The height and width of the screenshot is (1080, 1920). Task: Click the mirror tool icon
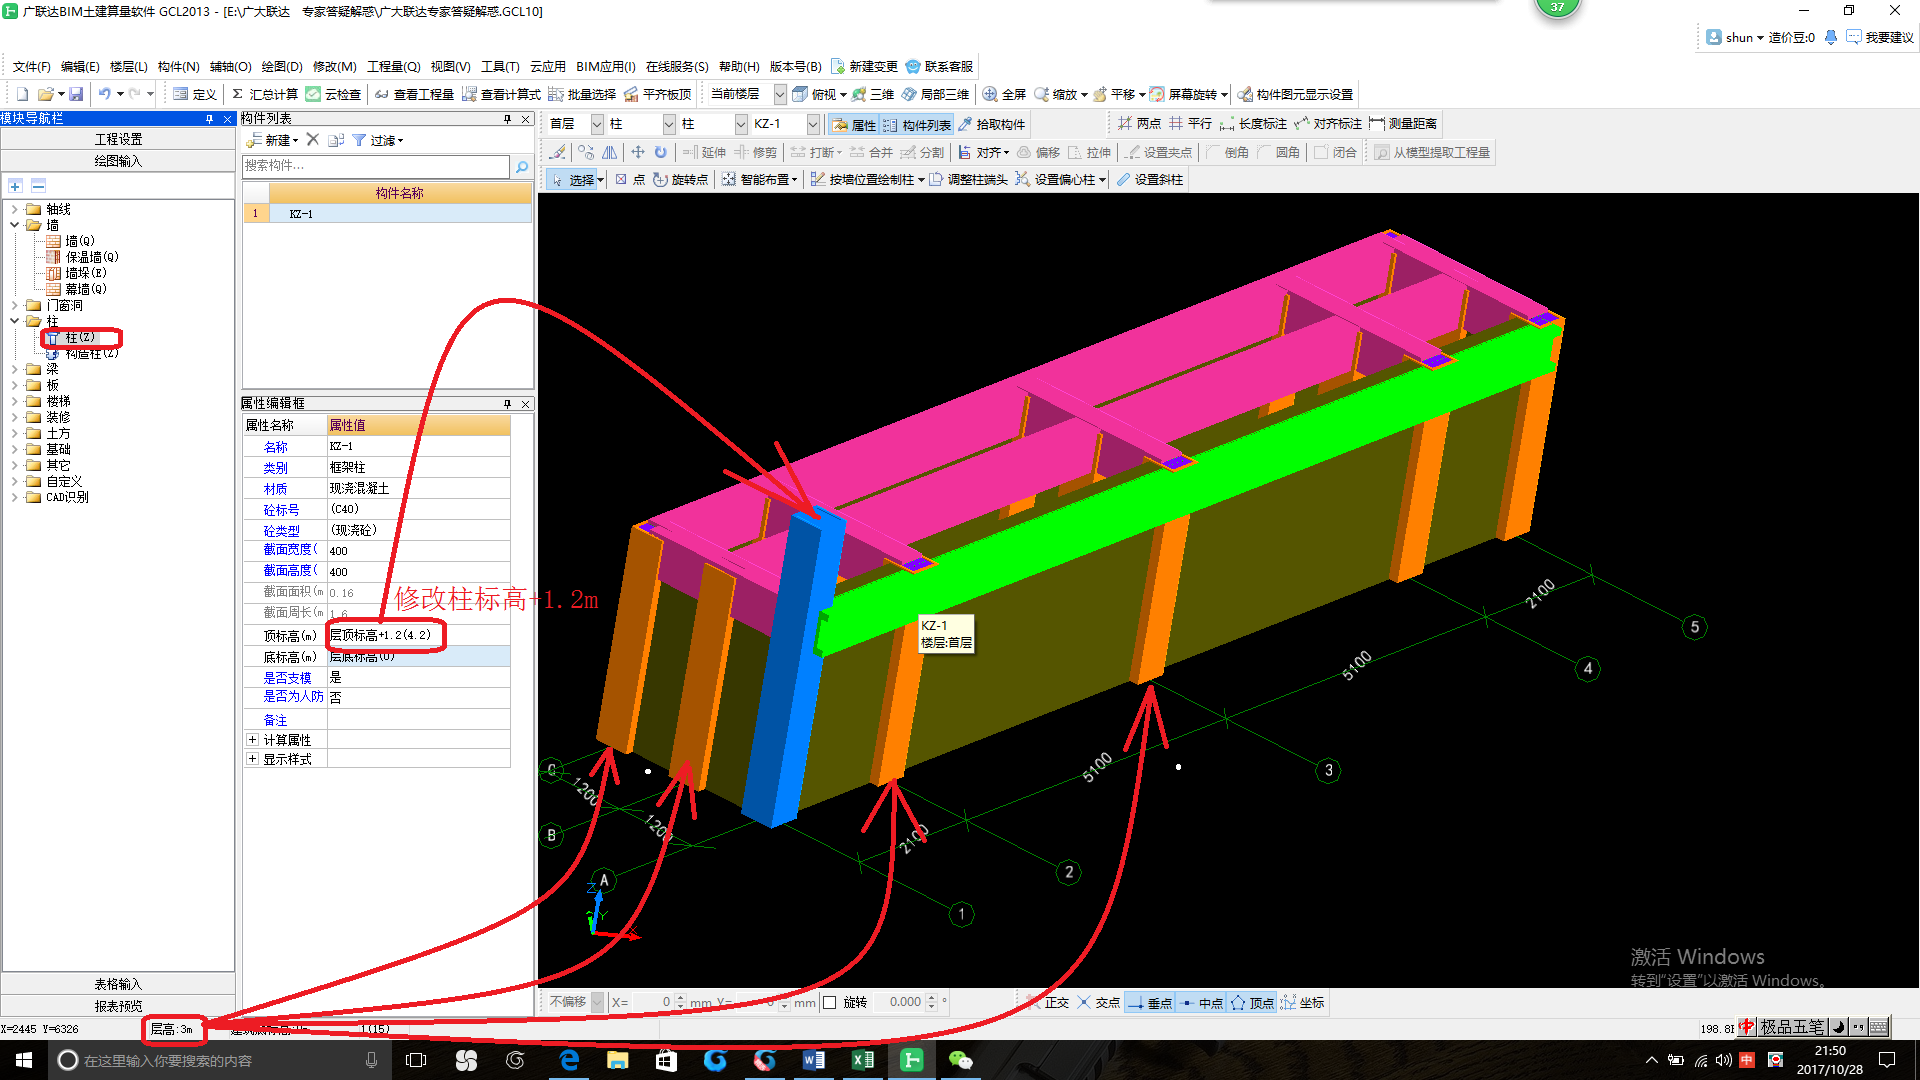point(609,152)
